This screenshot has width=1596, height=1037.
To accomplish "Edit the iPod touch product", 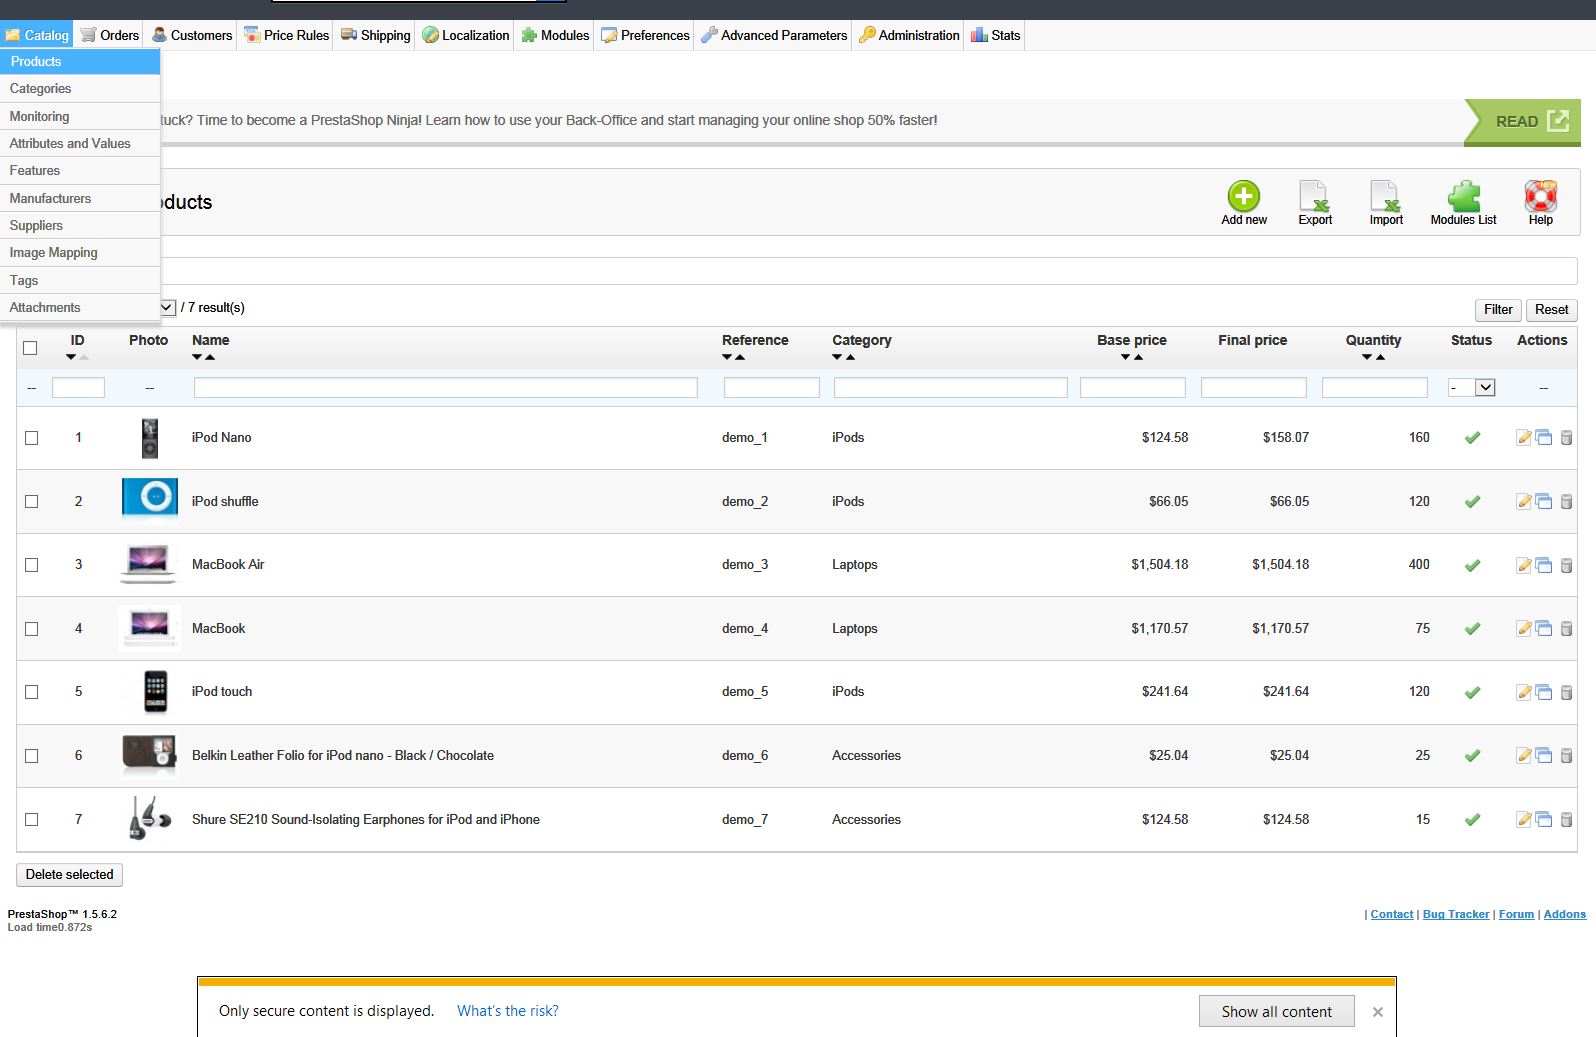I will [x=1524, y=692].
